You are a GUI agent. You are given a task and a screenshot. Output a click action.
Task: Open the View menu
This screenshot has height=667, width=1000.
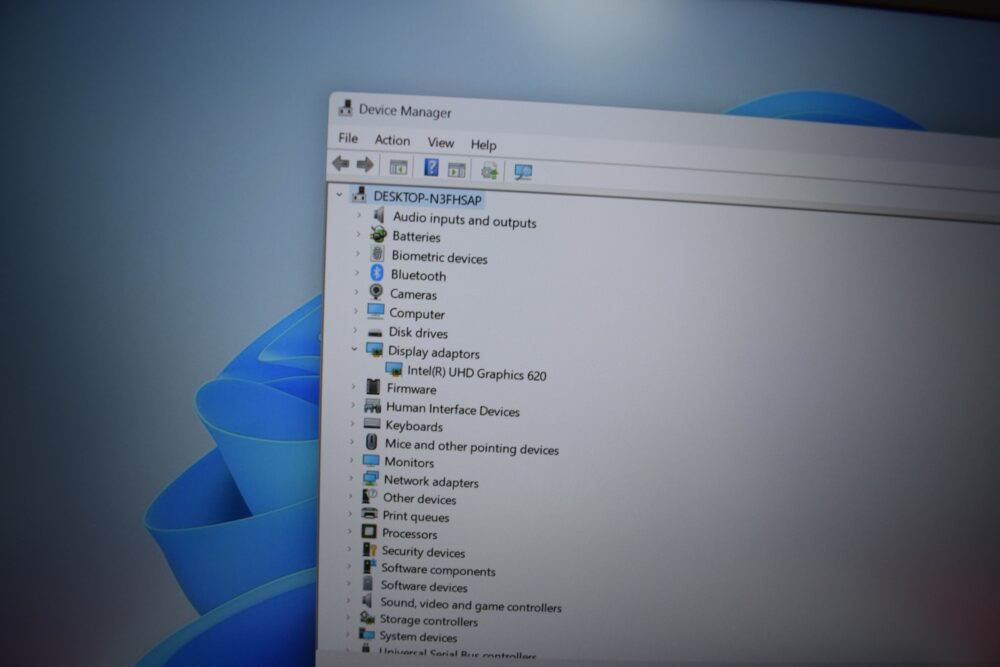click(441, 142)
